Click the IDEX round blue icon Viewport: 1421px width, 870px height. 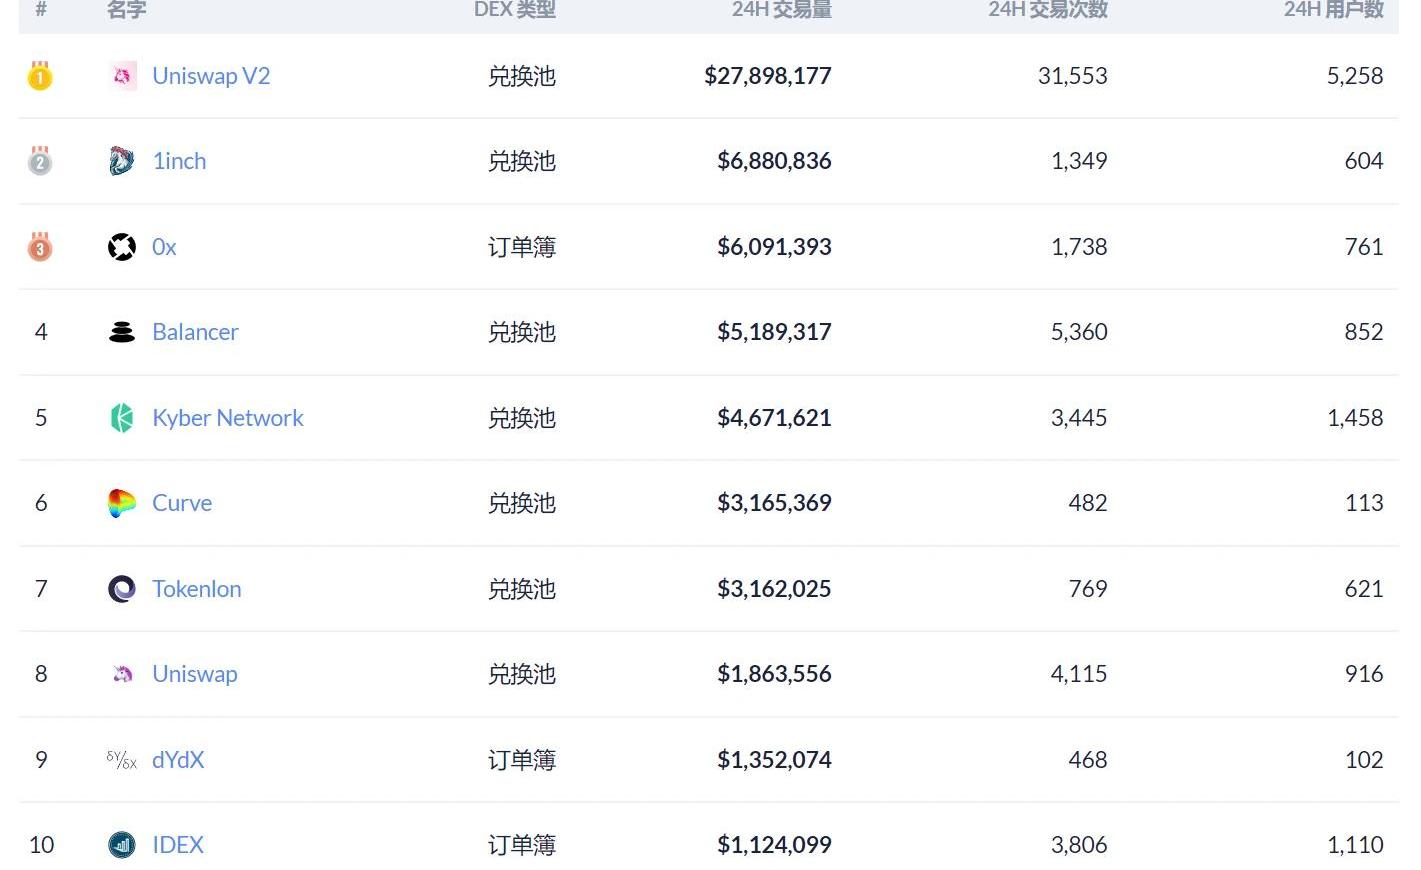coord(122,845)
